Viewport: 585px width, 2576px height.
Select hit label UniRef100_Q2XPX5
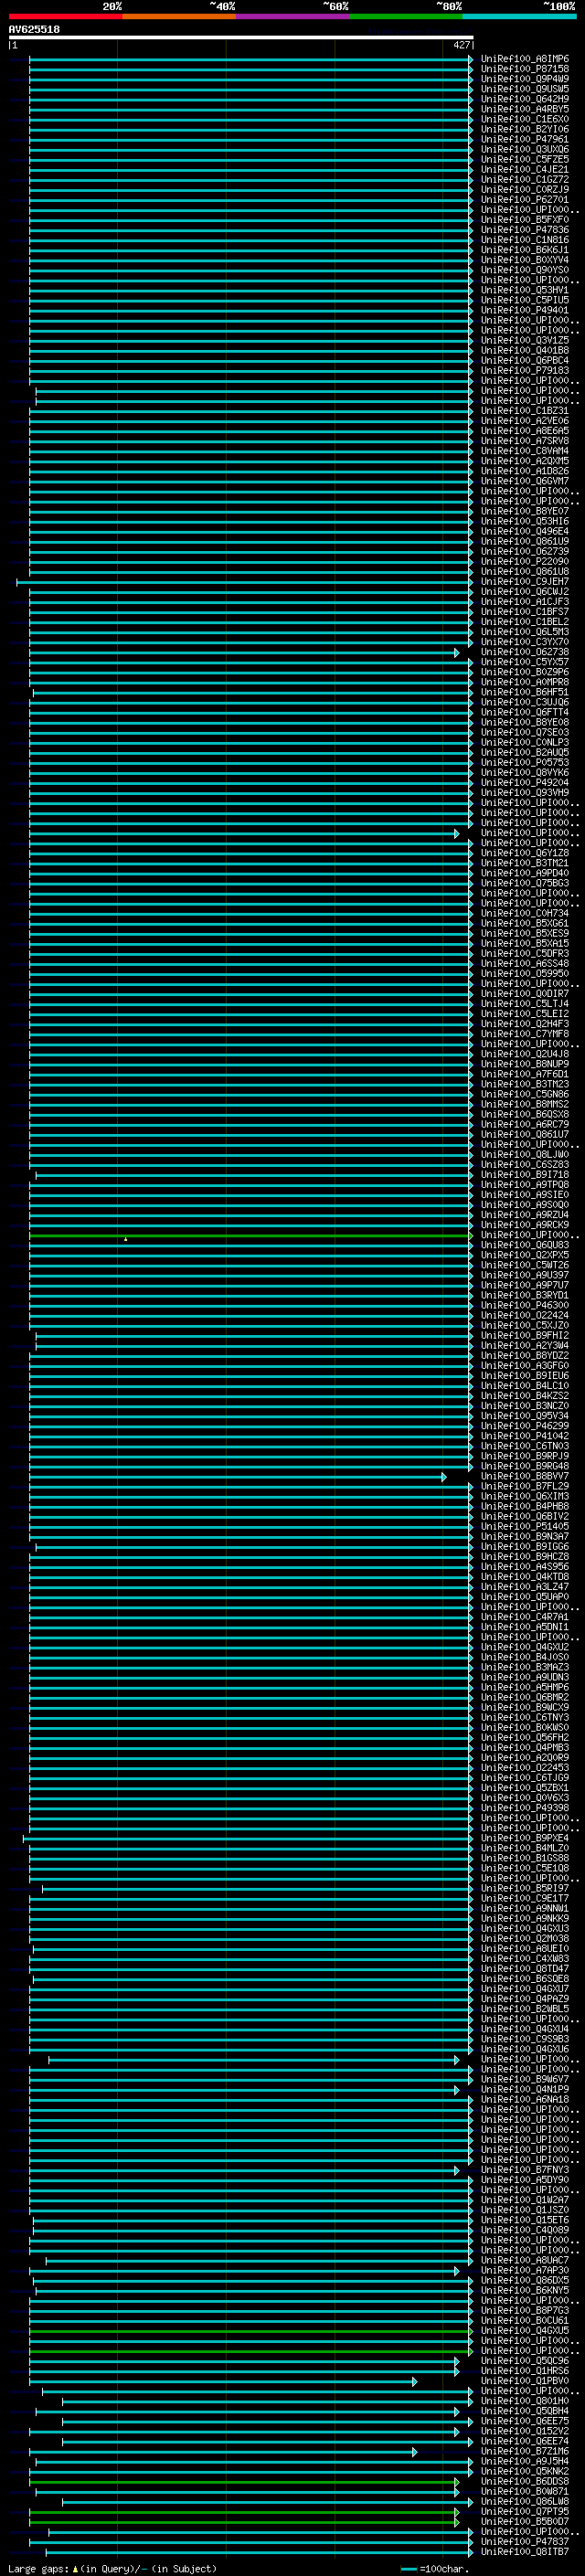pos(524,1255)
